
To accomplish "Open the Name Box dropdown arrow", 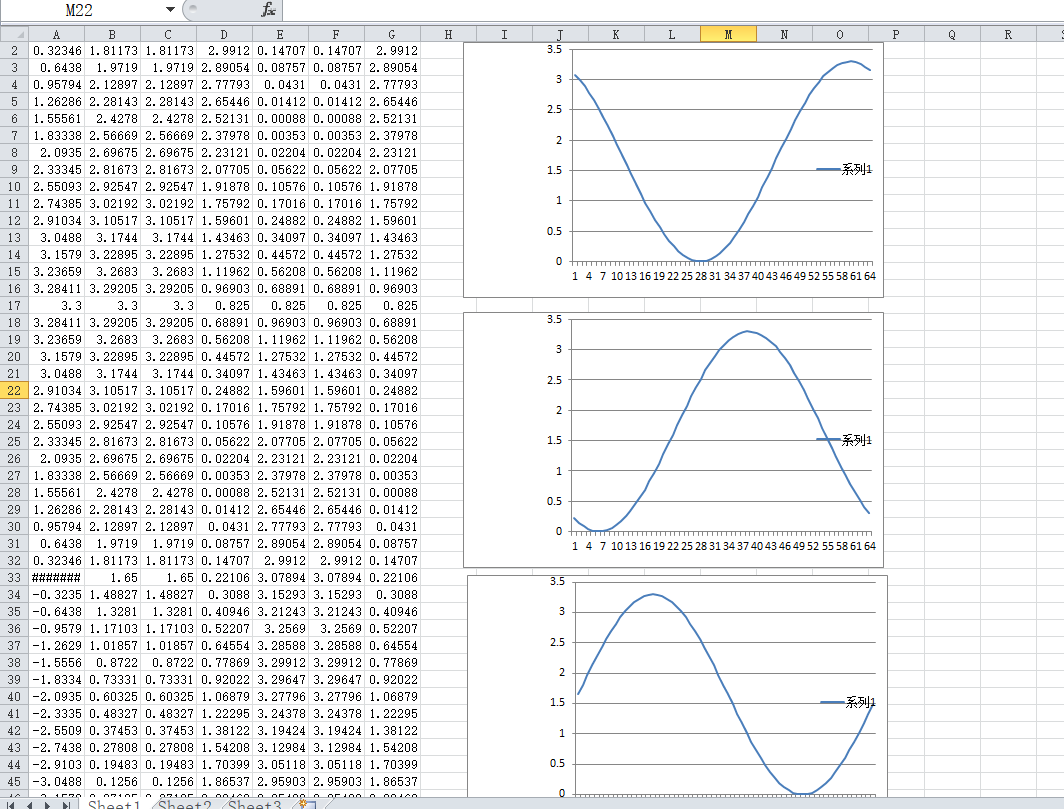I will [170, 10].
